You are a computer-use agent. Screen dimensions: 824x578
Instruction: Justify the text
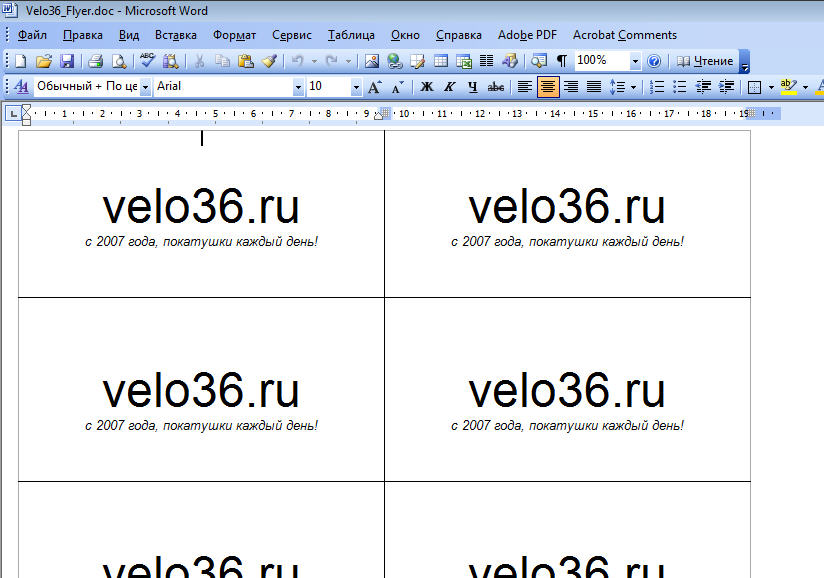coord(594,86)
